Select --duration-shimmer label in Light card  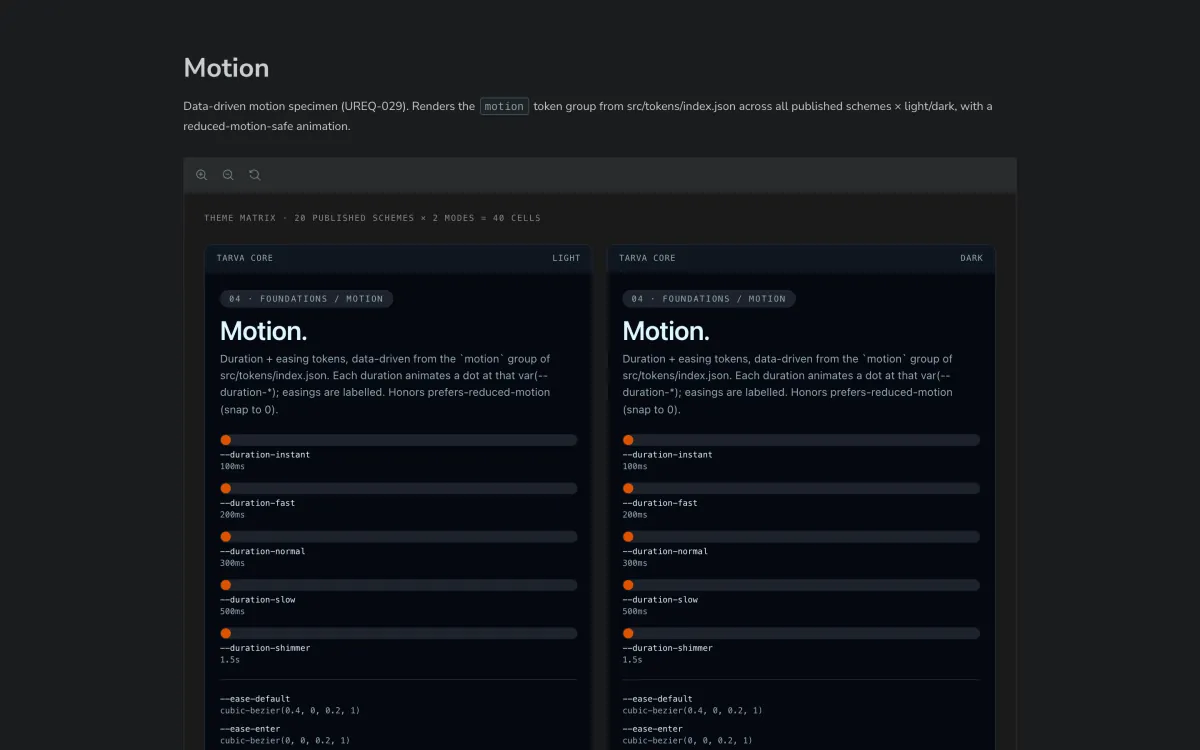click(x=265, y=648)
